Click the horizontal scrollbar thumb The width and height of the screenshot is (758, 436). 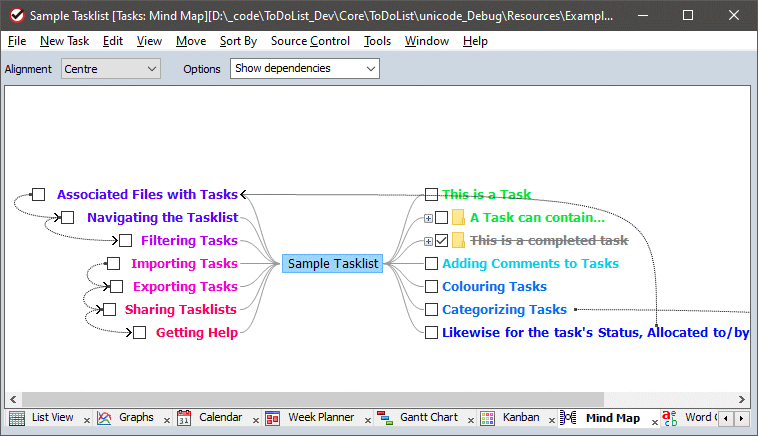coord(310,399)
